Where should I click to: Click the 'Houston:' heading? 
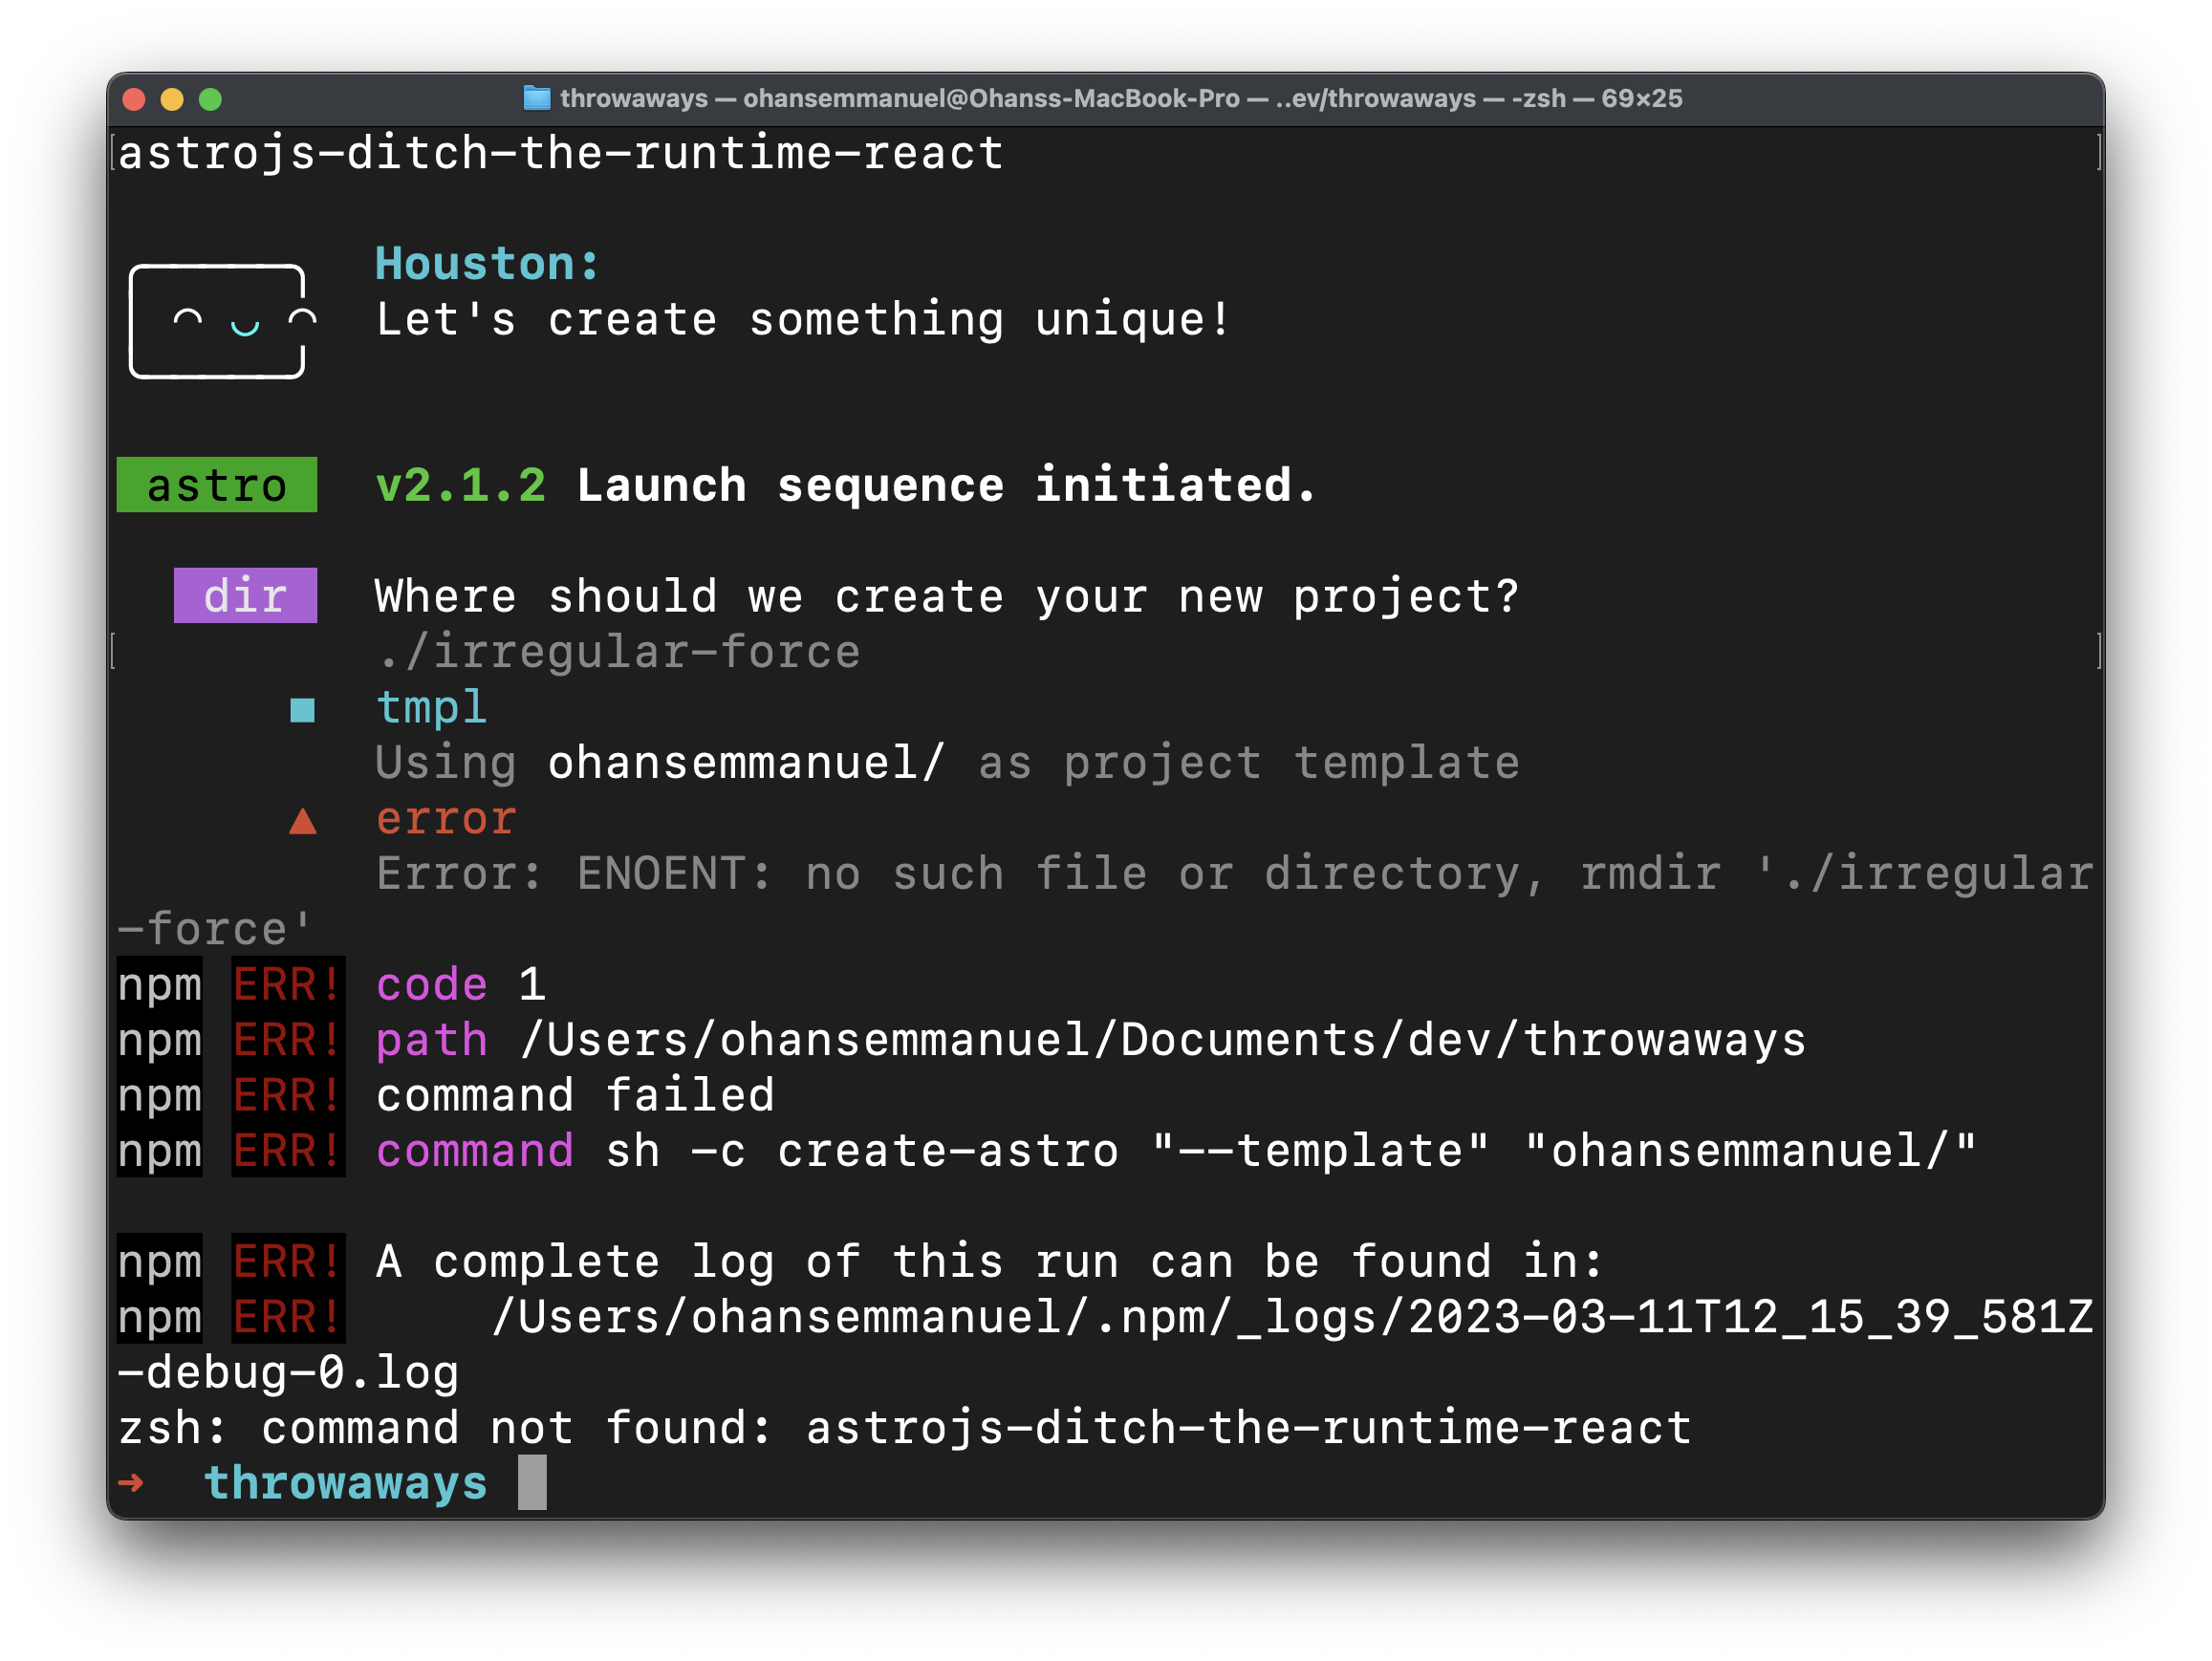tap(488, 264)
